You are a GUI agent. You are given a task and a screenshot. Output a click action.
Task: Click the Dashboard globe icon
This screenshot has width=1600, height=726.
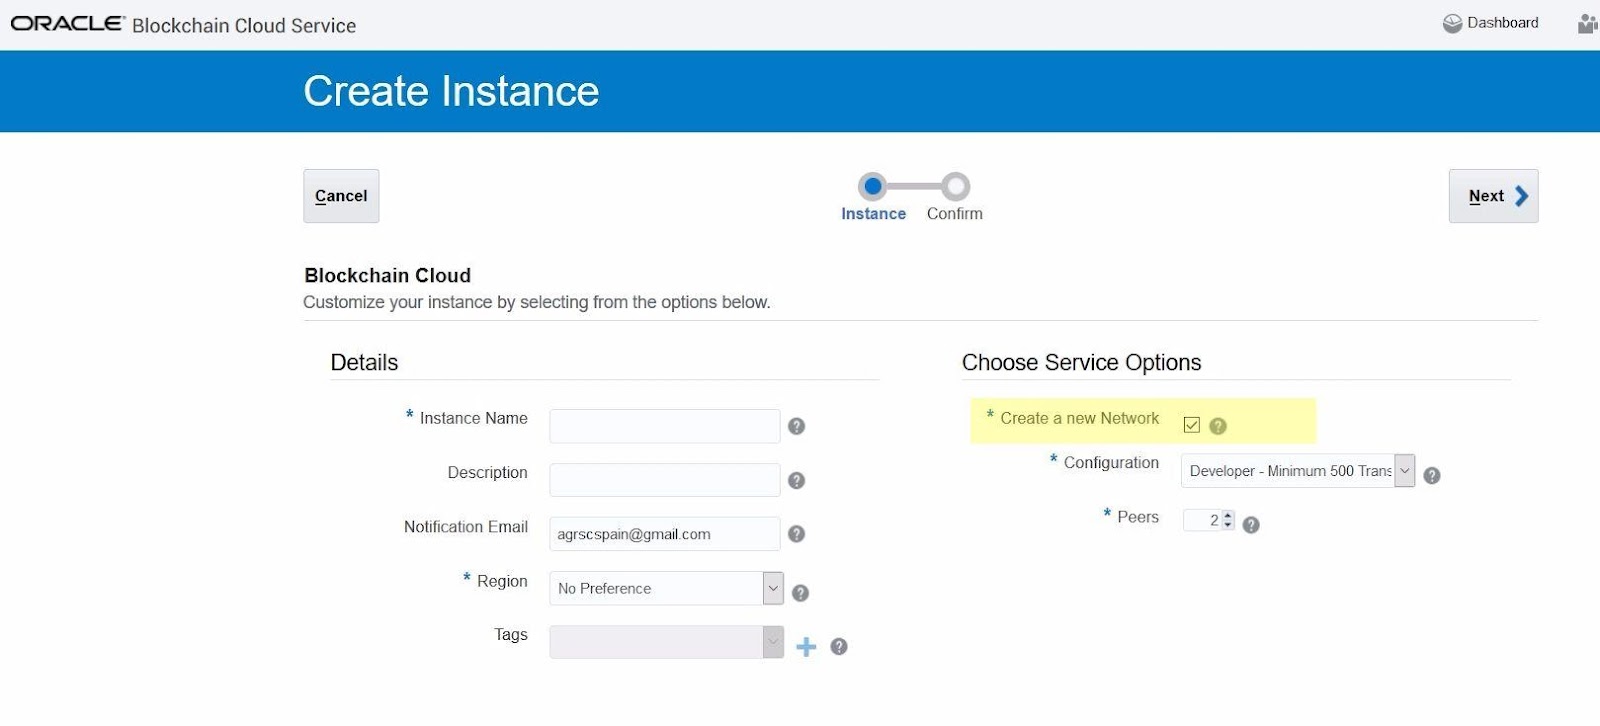[1452, 23]
